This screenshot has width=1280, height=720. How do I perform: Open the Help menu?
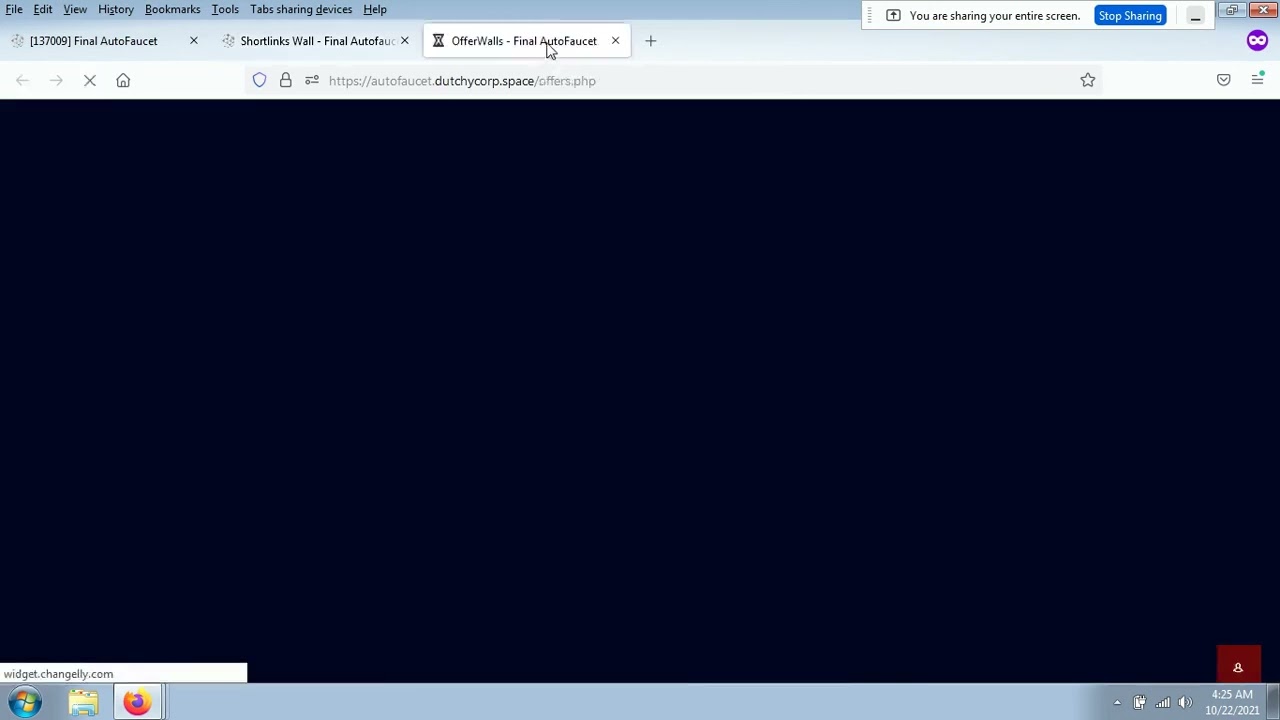(375, 9)
